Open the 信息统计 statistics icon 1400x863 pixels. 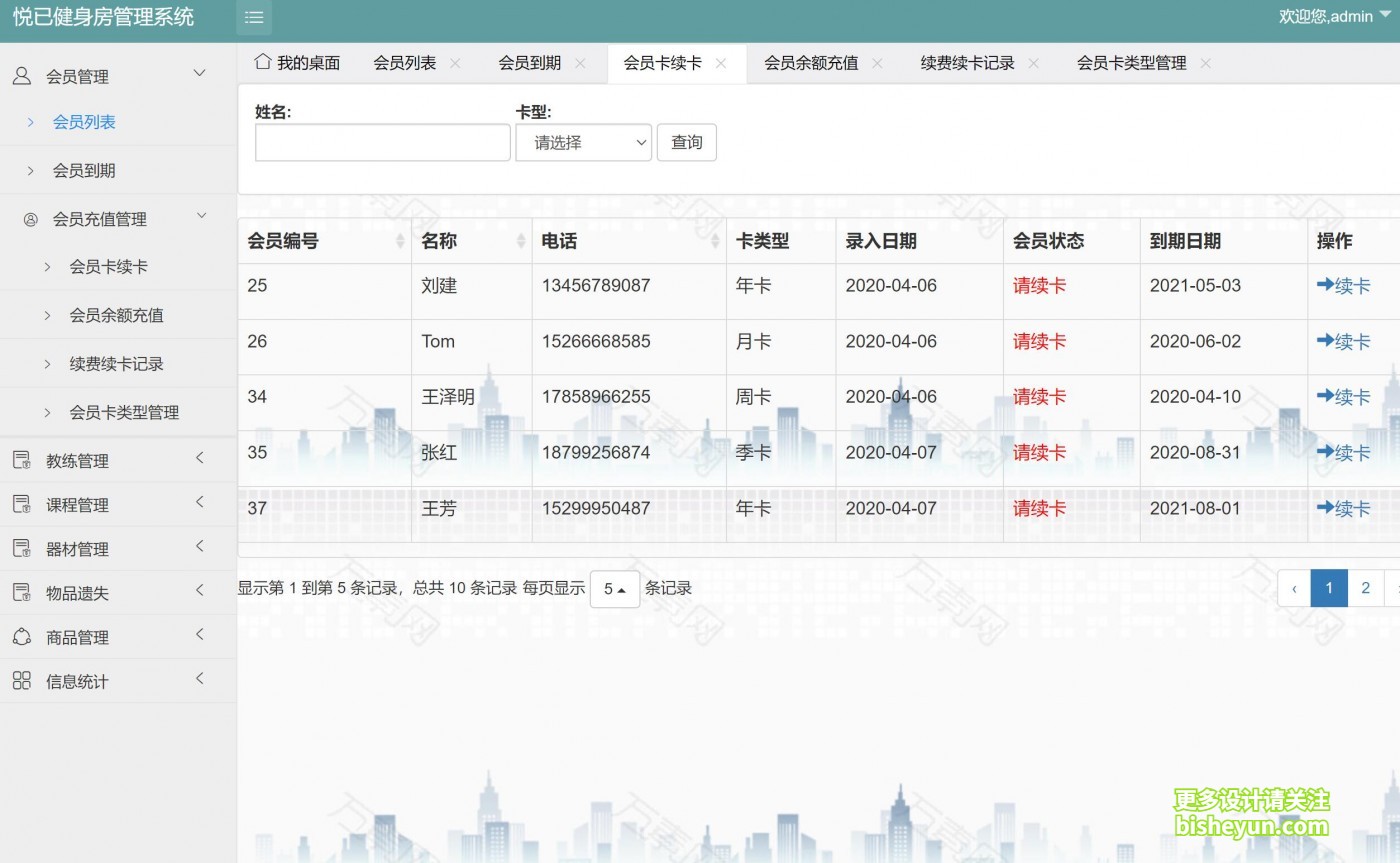20,681
